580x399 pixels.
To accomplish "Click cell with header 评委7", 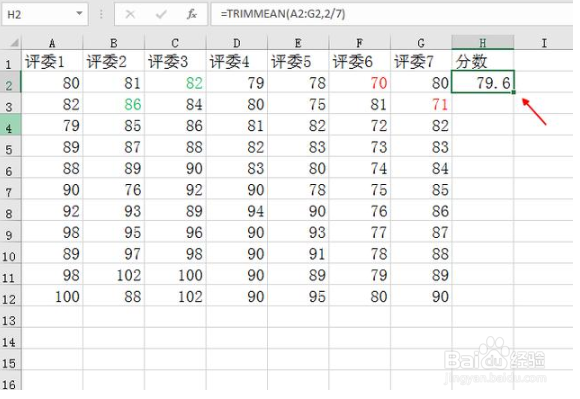I will [421, 61].
